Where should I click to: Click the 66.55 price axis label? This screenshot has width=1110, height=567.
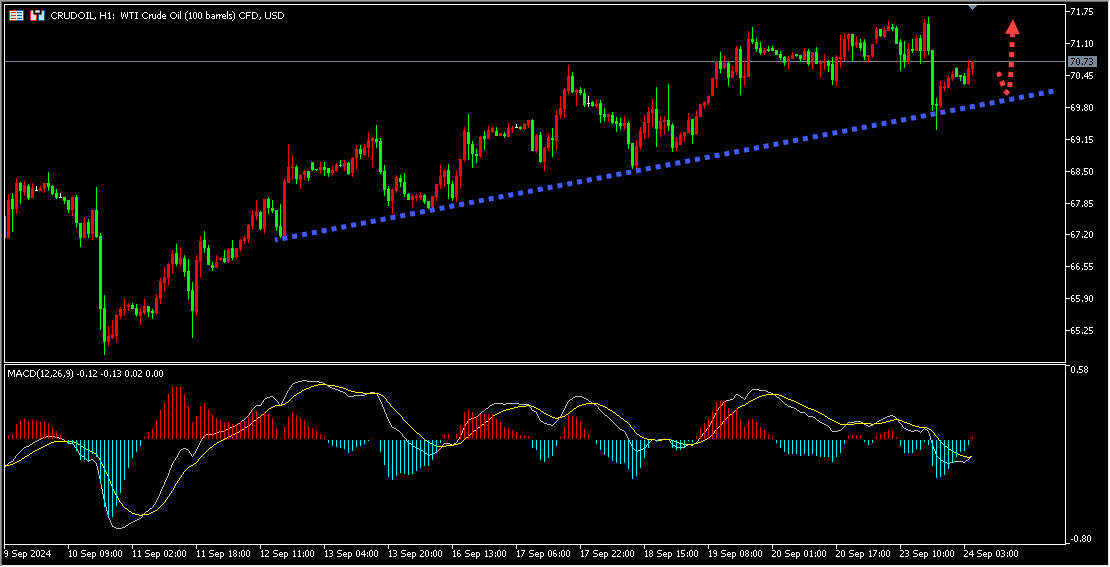tap(1083, 267)
